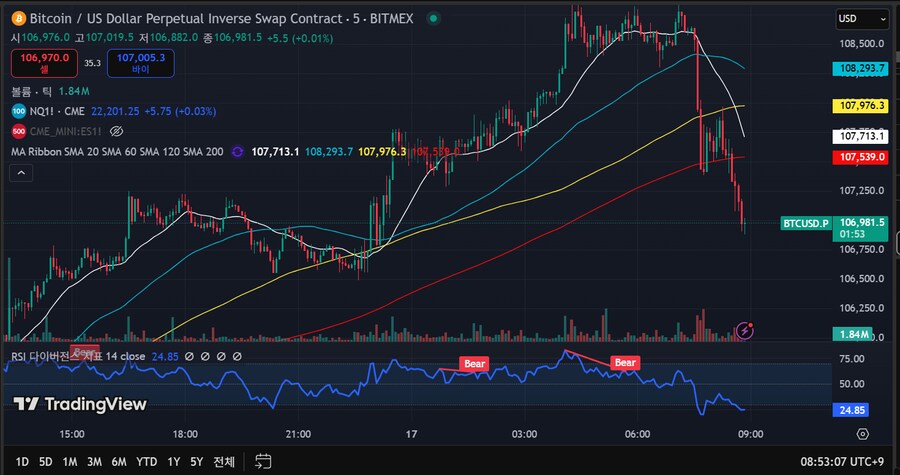Viewport: 900px width, 475px height.
Task: Select the 5Y date range
Action: click(x=196, y=462)
